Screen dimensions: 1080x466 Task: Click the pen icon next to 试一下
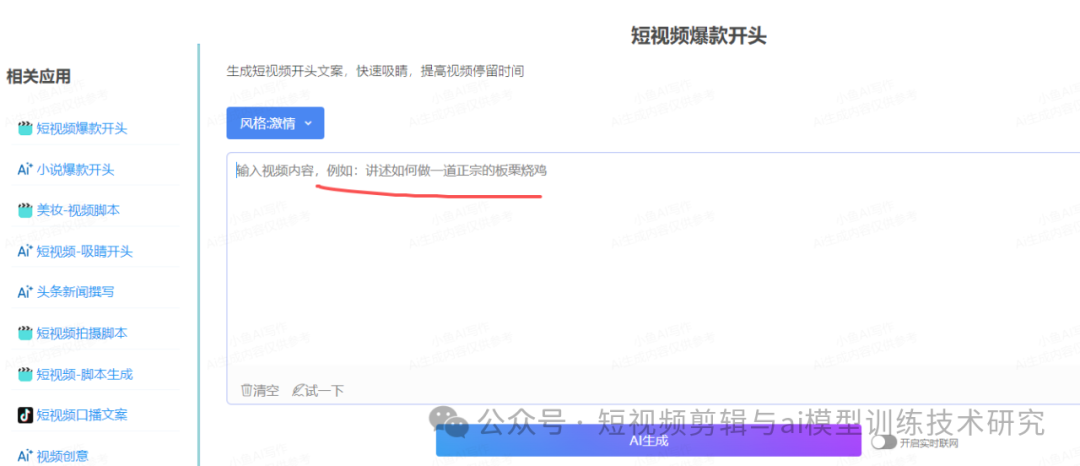coord(298,390)
